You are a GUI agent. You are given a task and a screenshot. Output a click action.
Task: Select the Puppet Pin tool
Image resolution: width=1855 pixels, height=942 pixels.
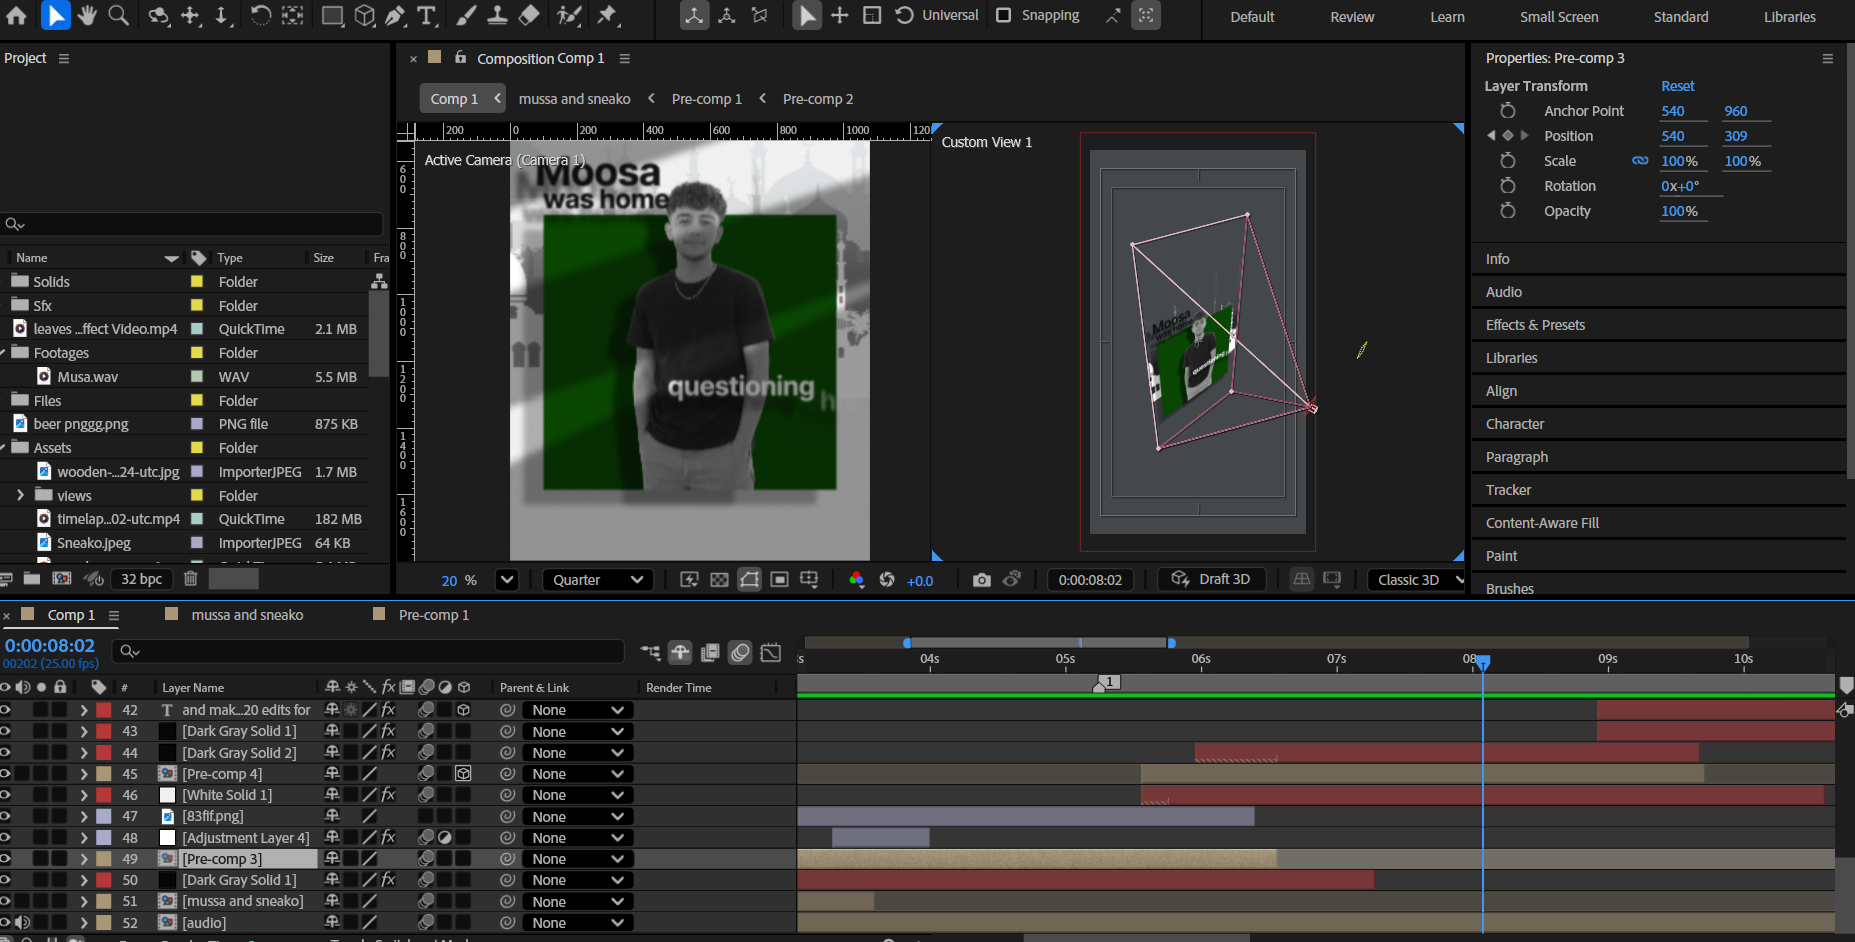click(x=607, y=15)
